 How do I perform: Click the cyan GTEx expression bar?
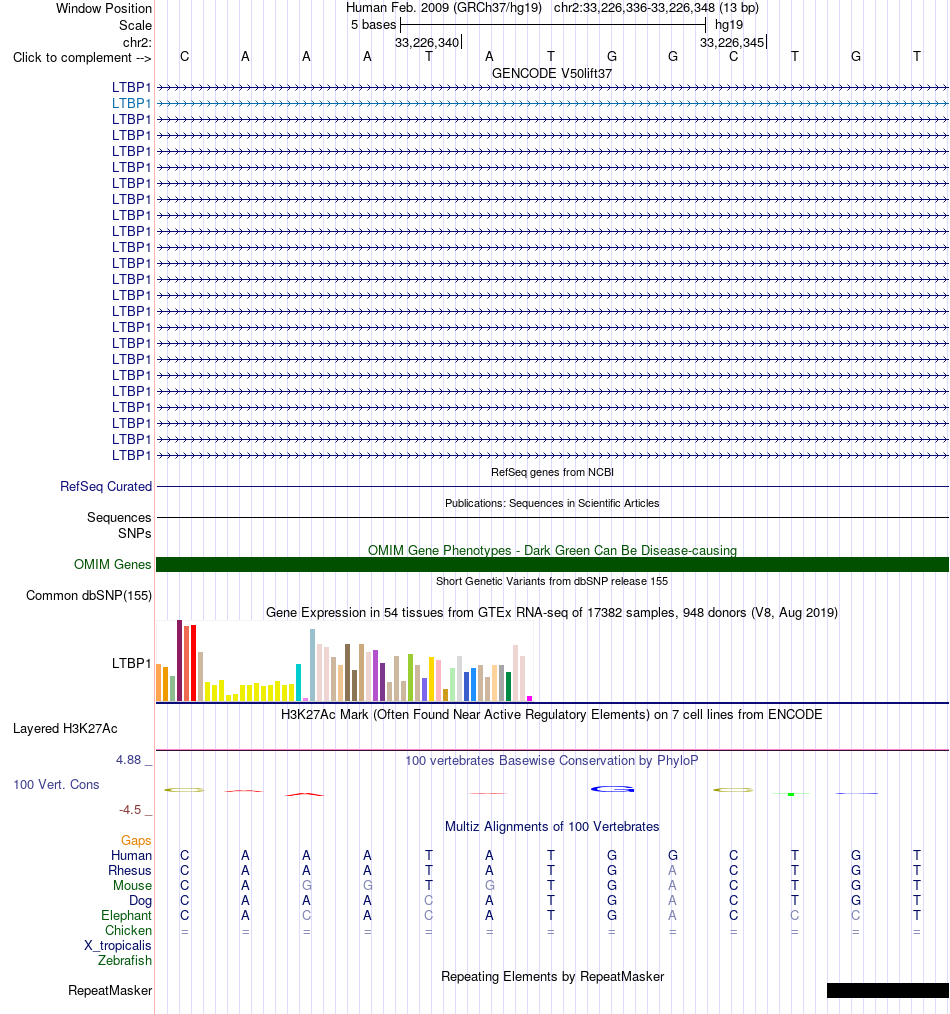(299, 682)
